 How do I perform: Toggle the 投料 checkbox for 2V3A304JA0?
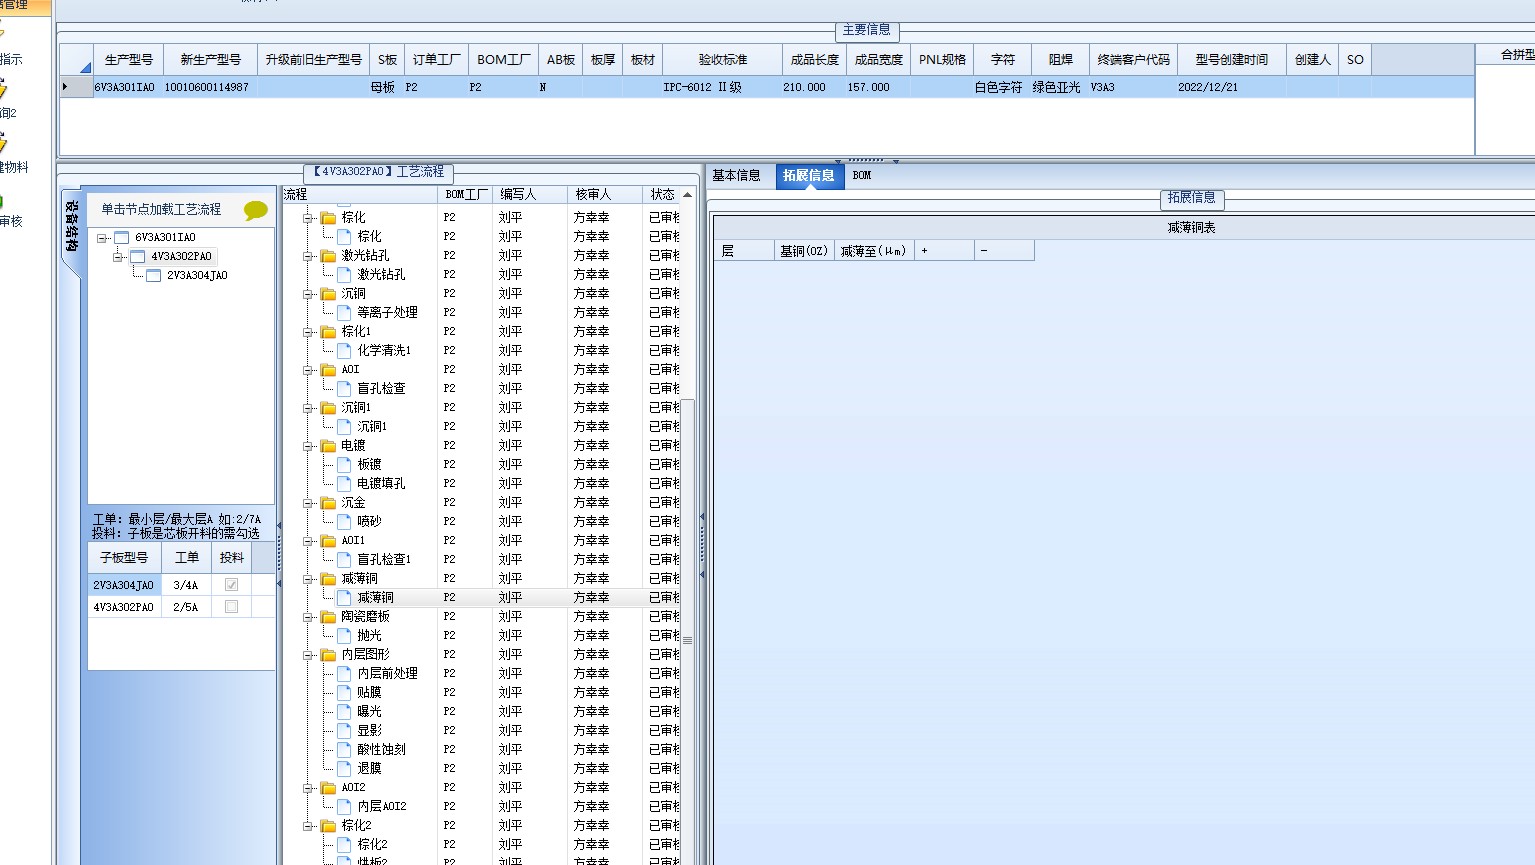coord(231,585)
